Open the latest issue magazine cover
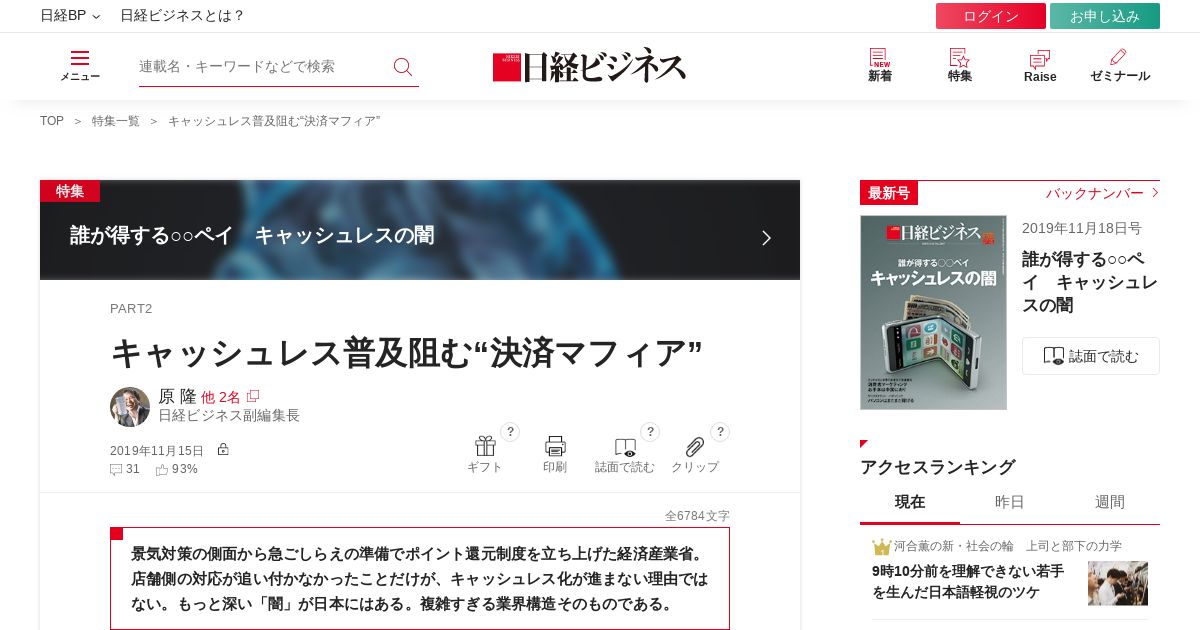This screenshot has width=1200, height=630. pos(933,312)
